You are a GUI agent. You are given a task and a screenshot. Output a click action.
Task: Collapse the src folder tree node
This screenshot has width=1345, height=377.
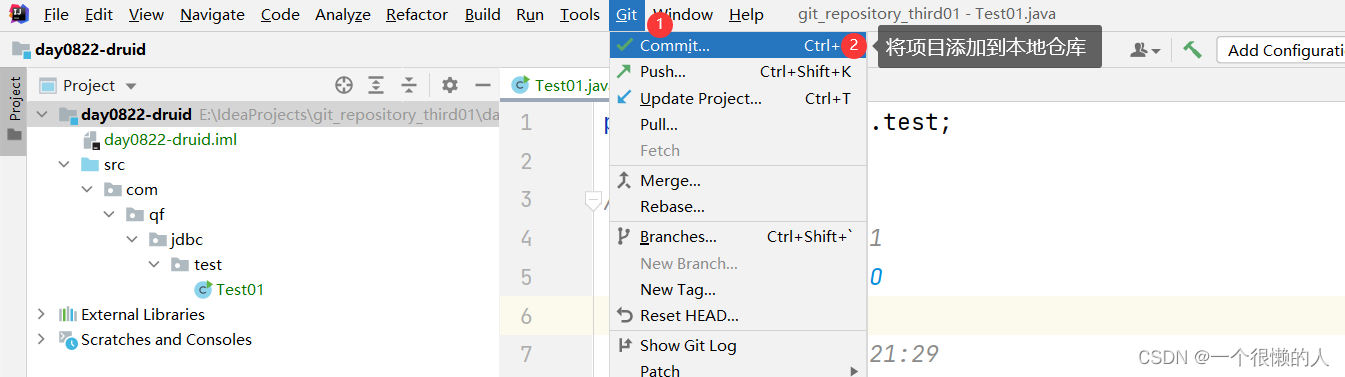coord(63,165)
